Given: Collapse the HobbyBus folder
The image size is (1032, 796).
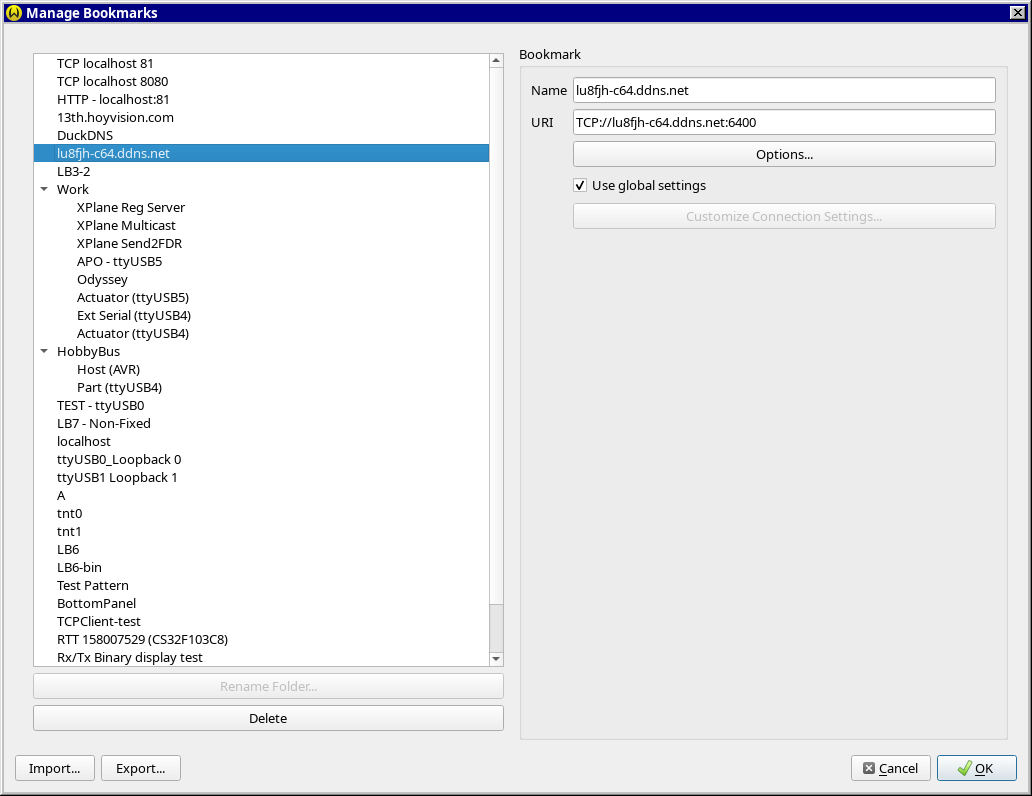Looking at the screenshot, I should pyautogui.click(x=44, y=352).
